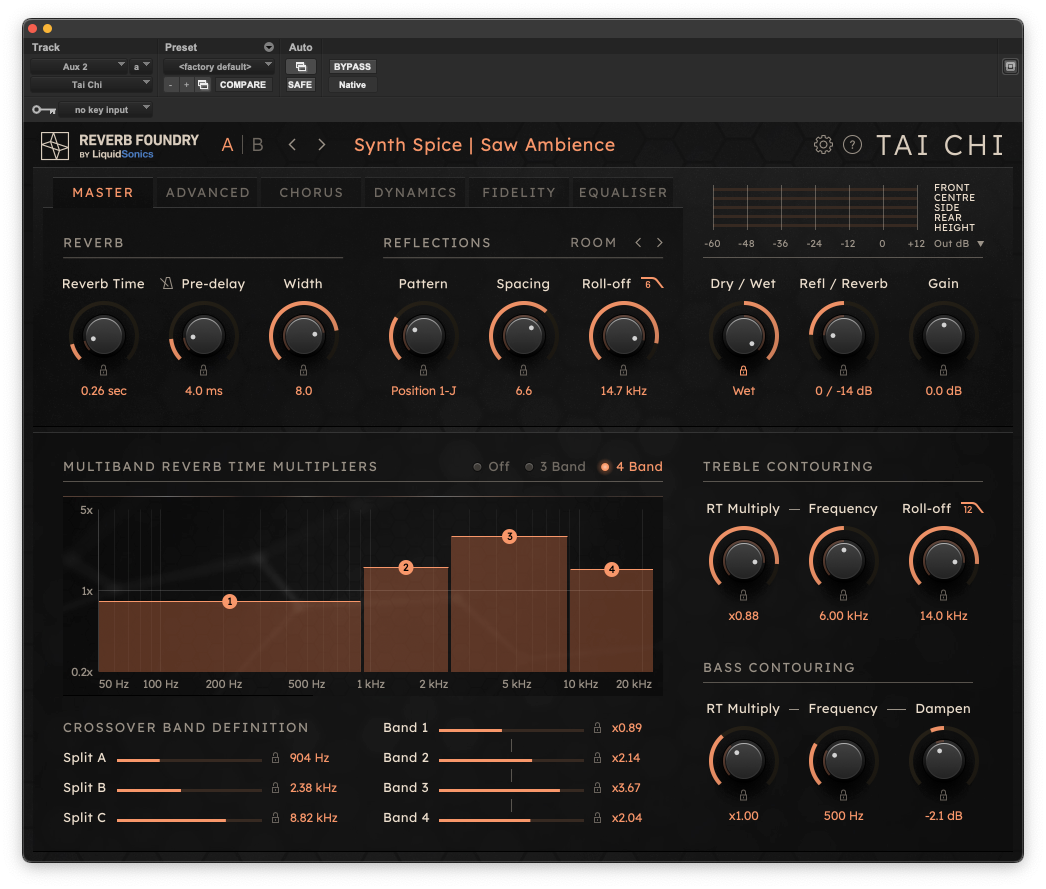Open the help question mark icon

pos(853,145)
